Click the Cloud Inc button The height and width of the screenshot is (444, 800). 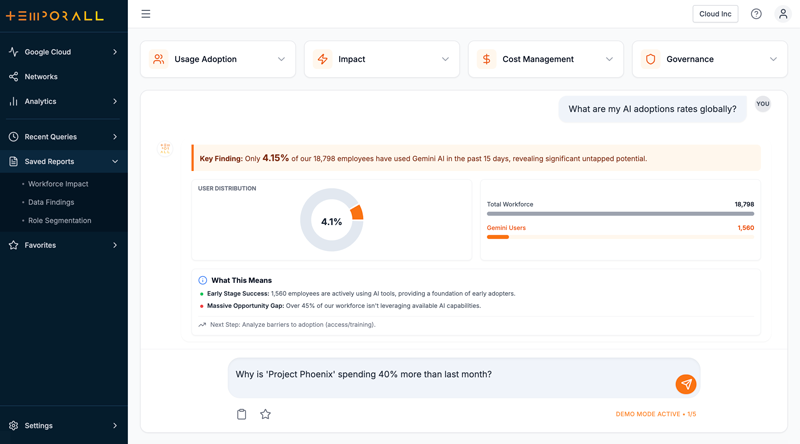(715, 14)
